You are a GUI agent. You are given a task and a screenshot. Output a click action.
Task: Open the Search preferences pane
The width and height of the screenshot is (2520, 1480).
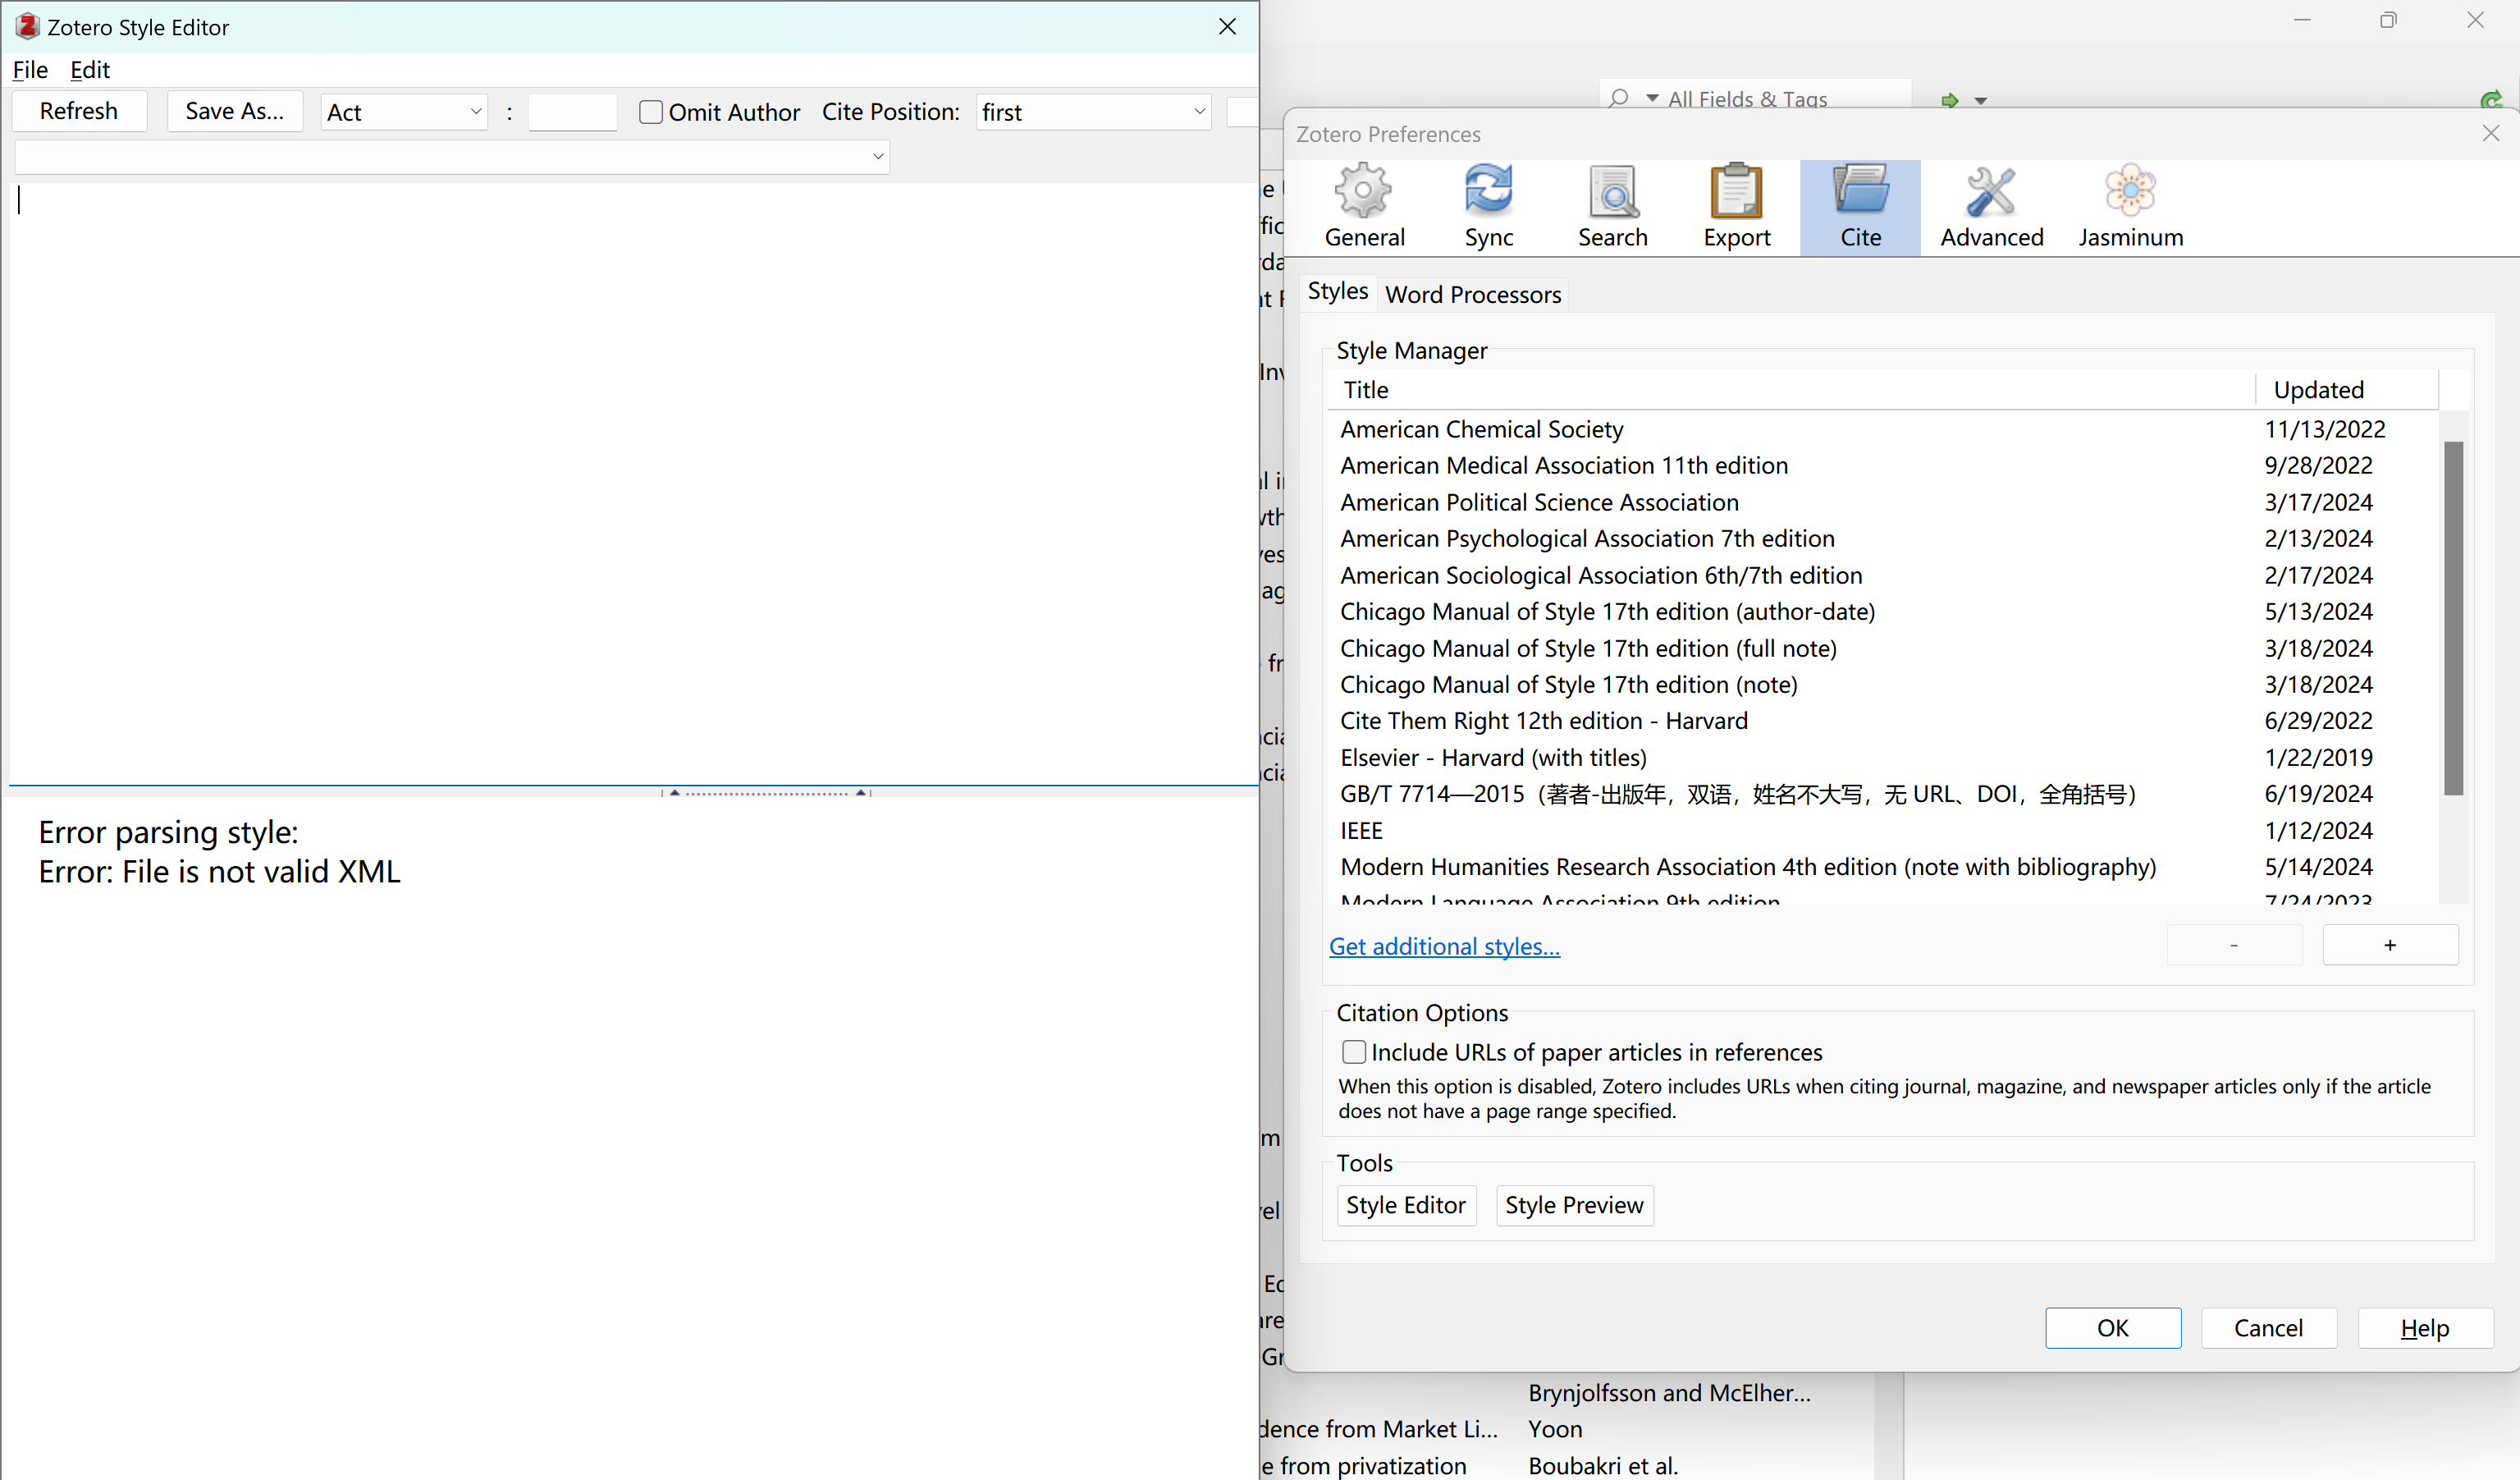coord(1612,207)
